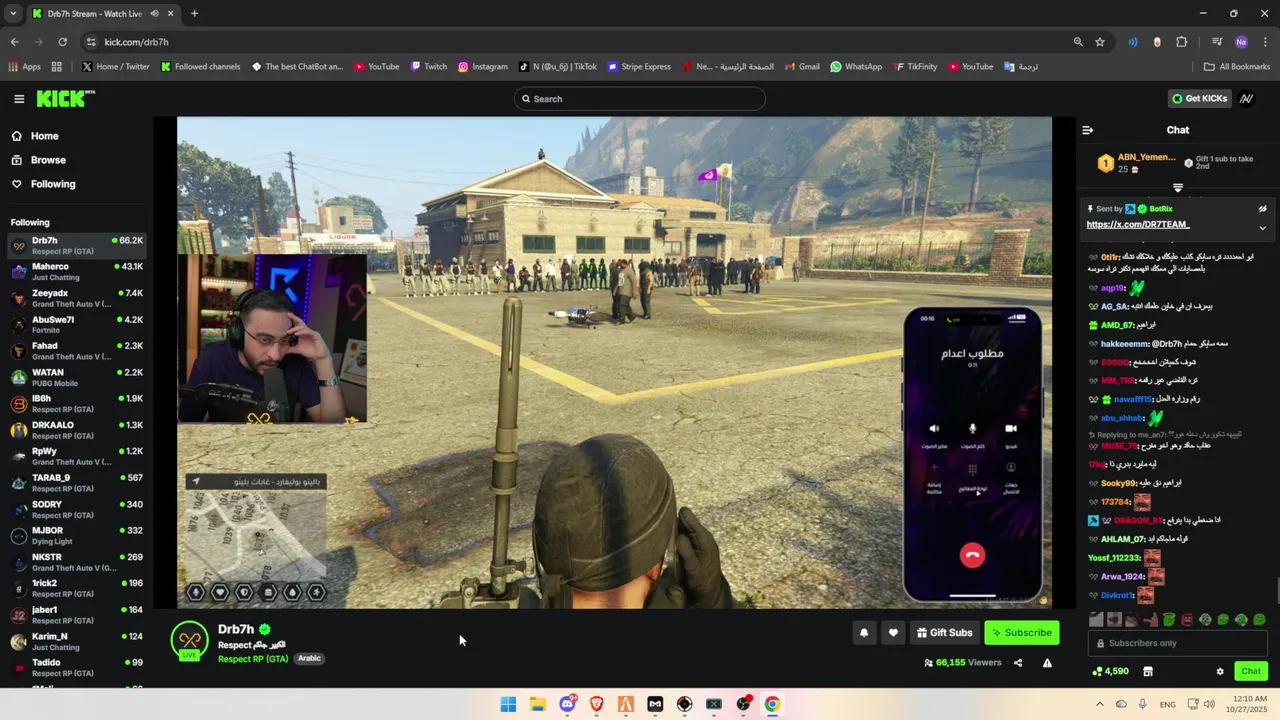
Task: Click the Drb7h streamer avatar
Action: [189, 640]
